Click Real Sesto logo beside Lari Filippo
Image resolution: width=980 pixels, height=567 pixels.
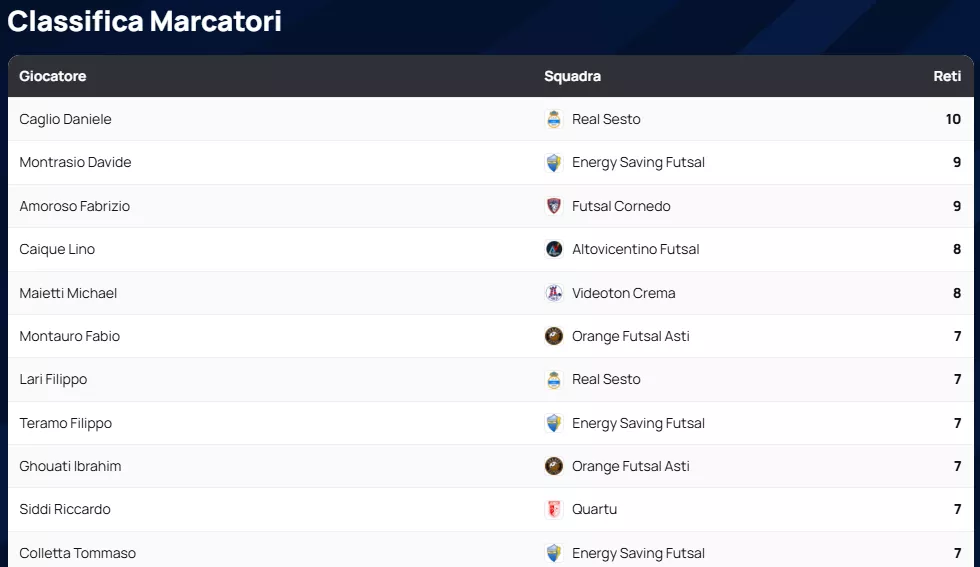(x=554, y=379)
